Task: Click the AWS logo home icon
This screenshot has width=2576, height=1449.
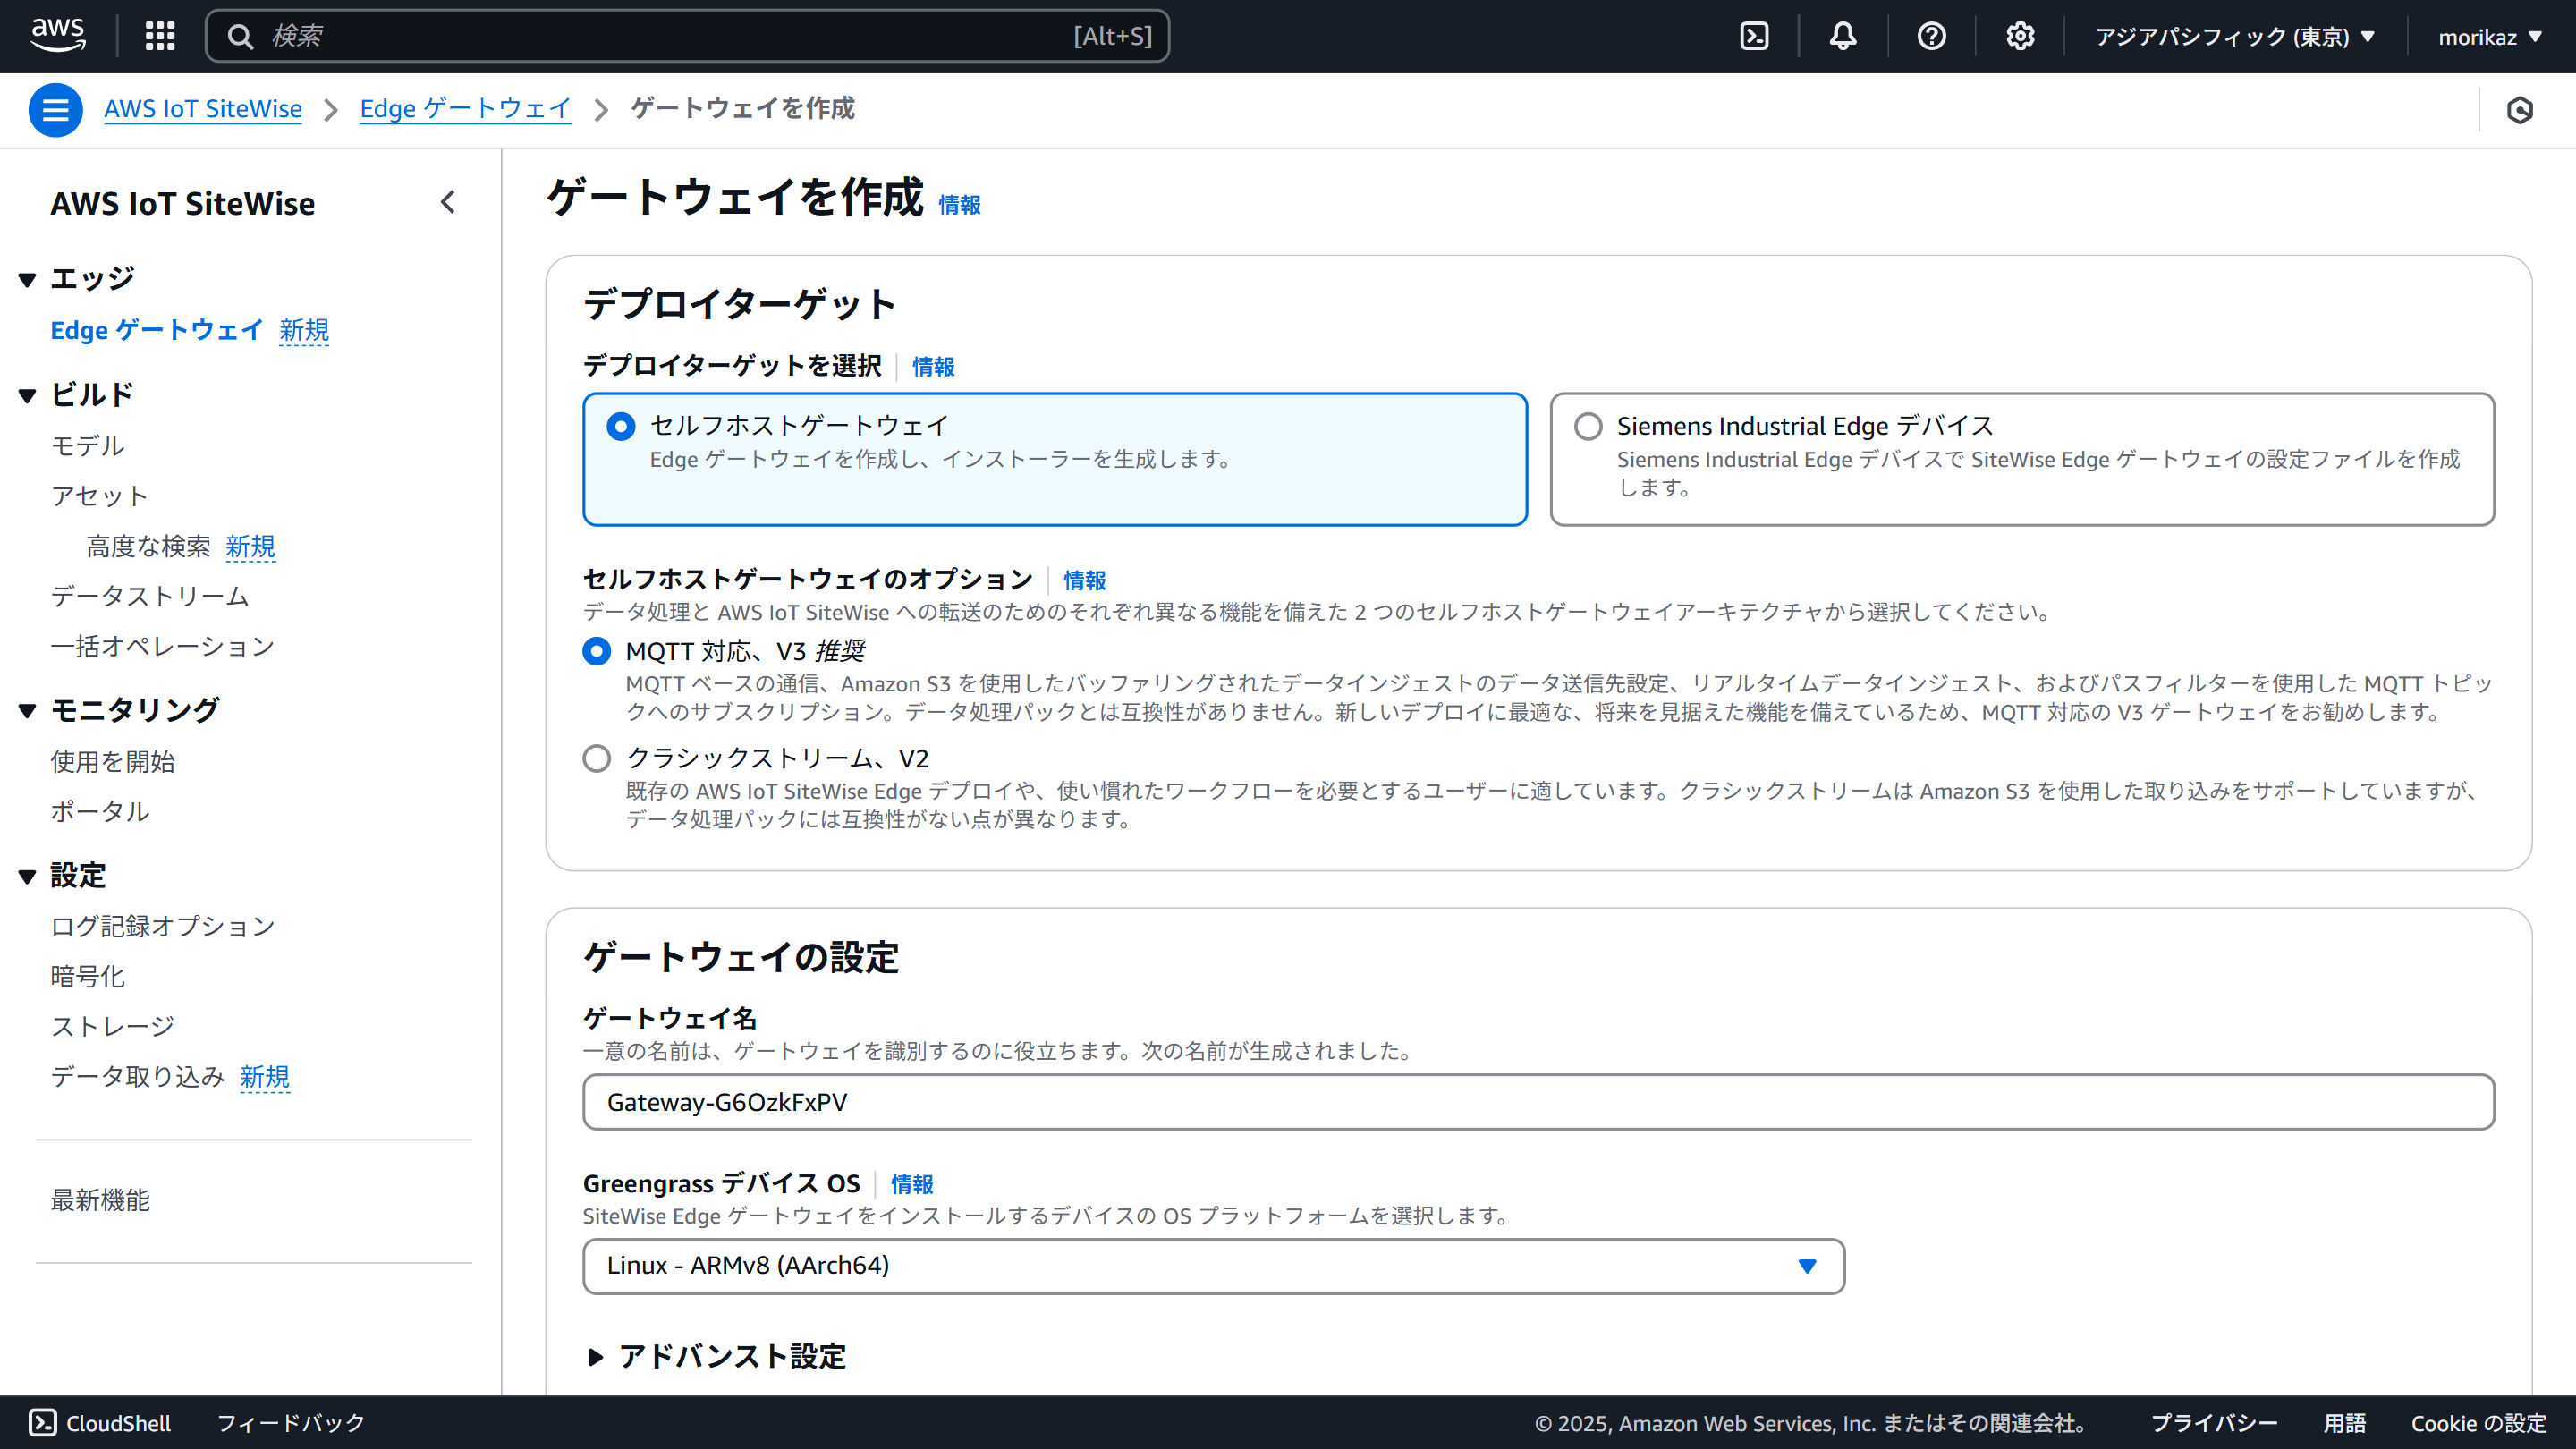Action: click(58, 36)
